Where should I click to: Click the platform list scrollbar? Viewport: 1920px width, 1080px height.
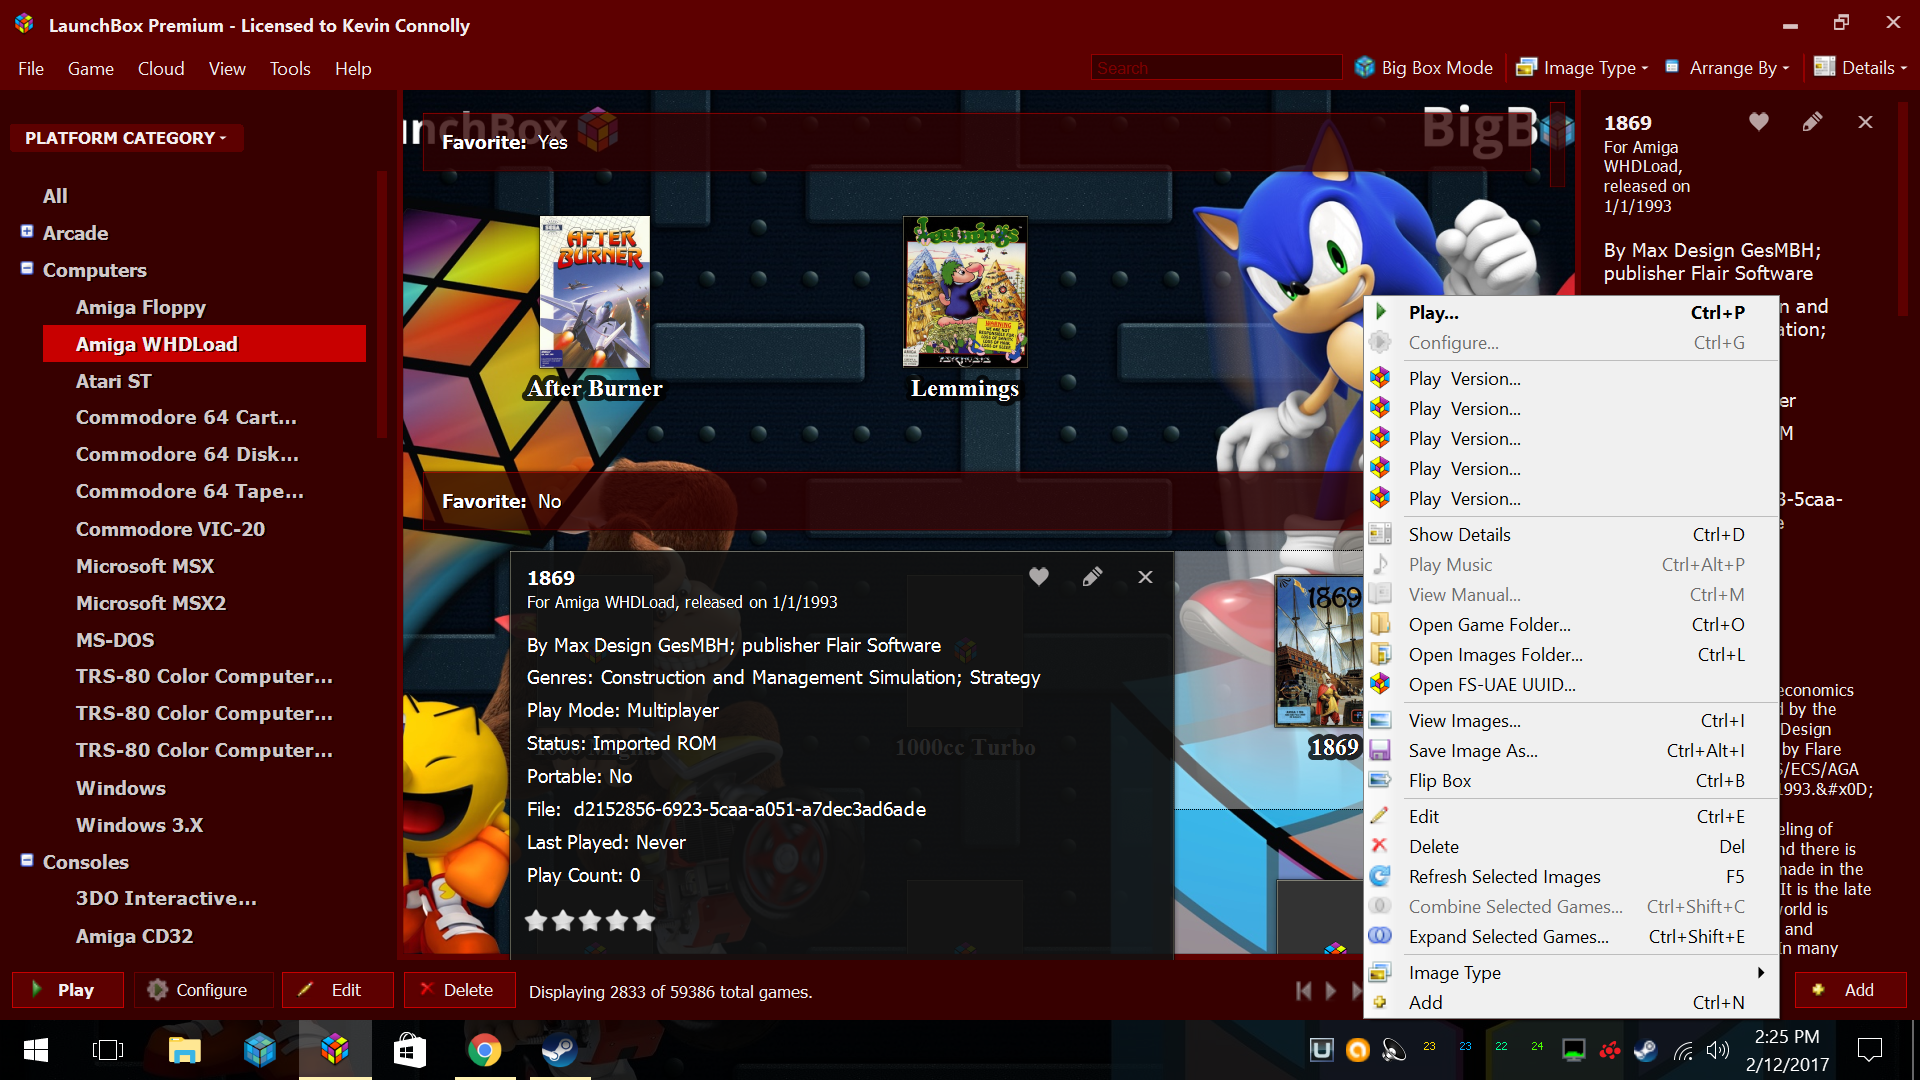[x=383, y=305]
